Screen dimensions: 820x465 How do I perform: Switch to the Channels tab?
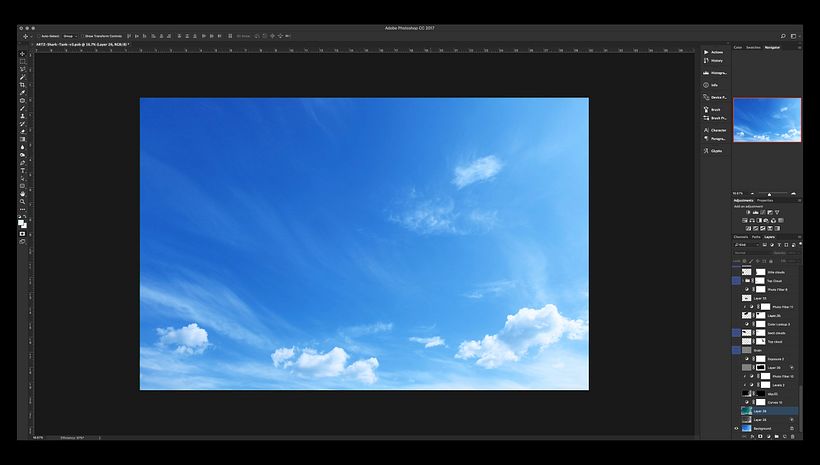click(x=741, y=237)
